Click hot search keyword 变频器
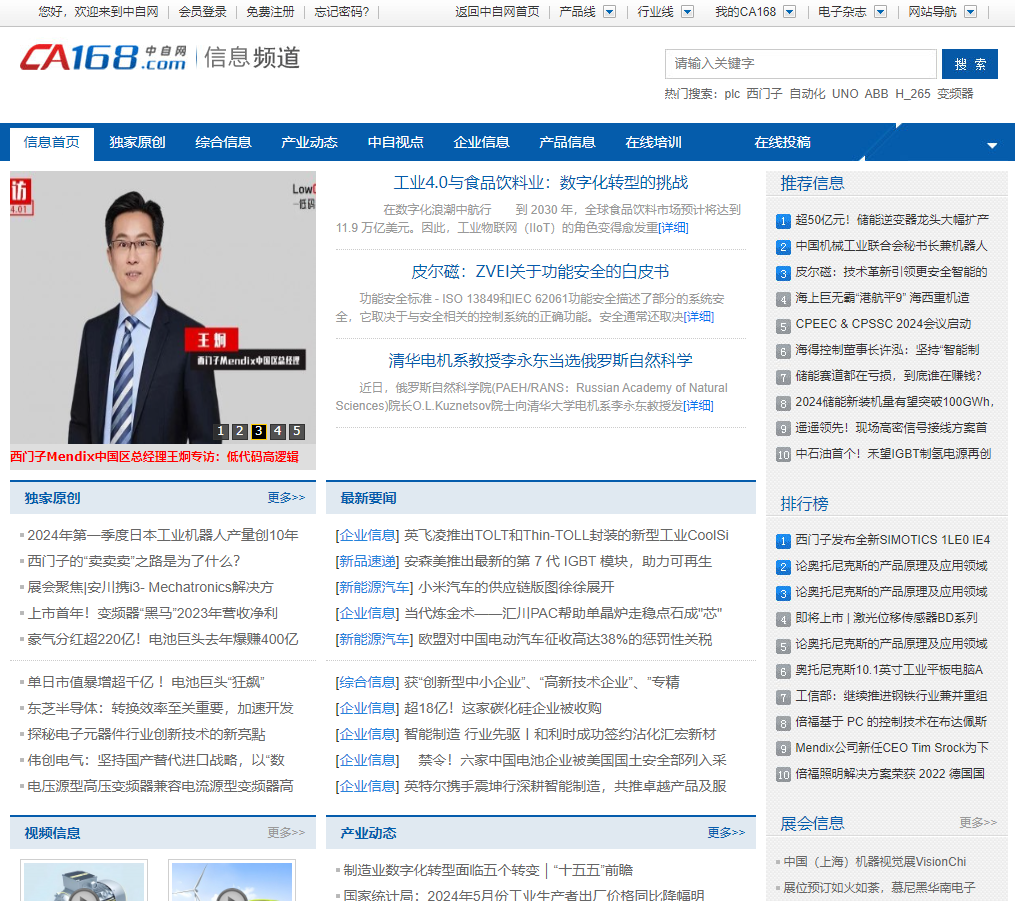 955,94
